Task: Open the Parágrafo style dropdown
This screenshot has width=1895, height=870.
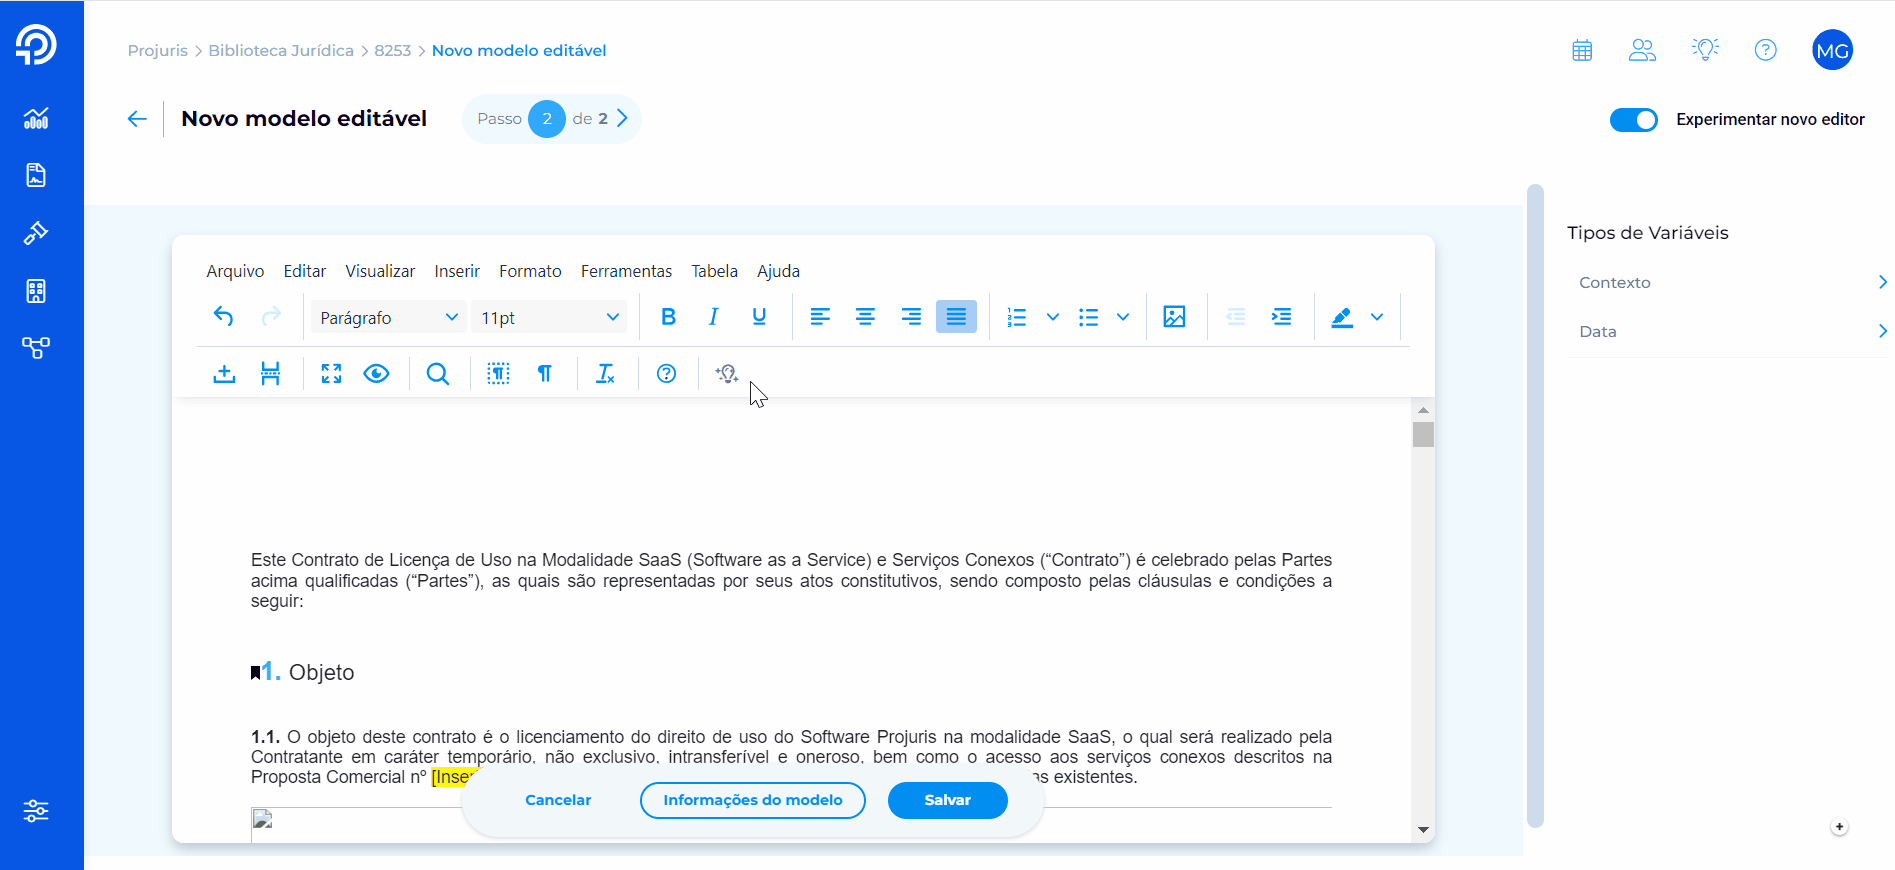Action: [x=388, y=317]
